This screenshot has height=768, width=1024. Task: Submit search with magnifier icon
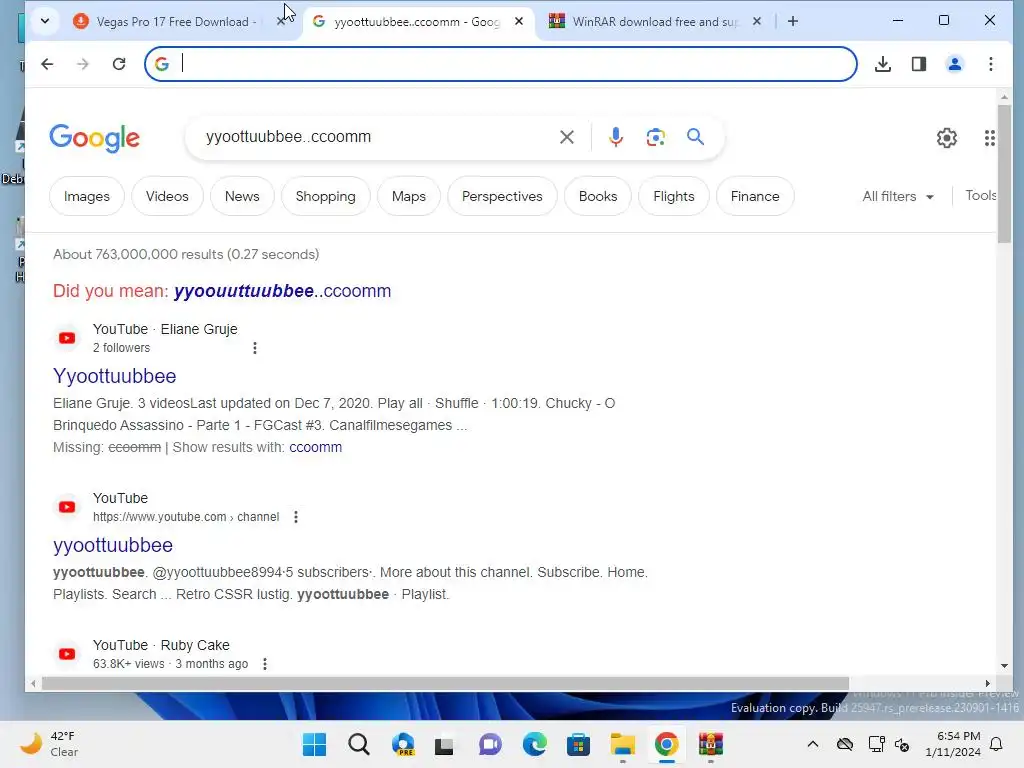point(696,137)
